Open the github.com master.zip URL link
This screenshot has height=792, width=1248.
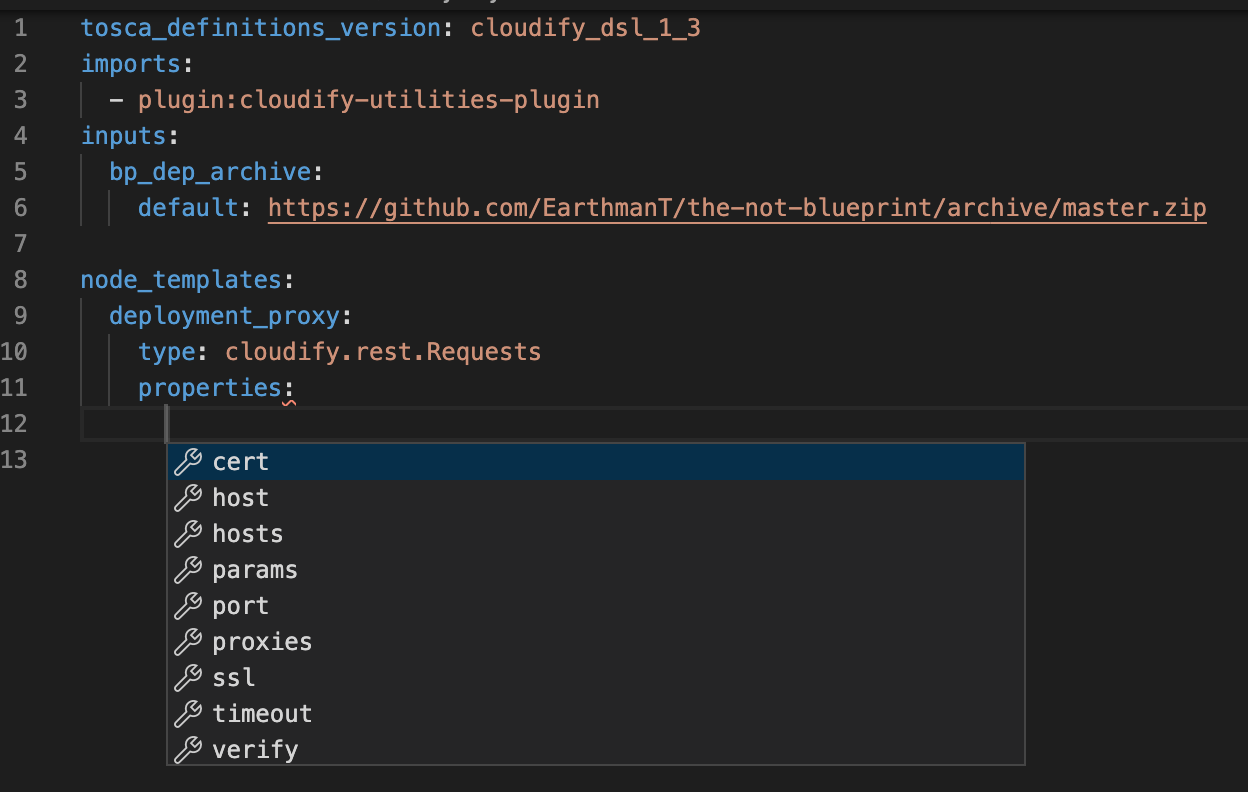click(x=737, y=208)
